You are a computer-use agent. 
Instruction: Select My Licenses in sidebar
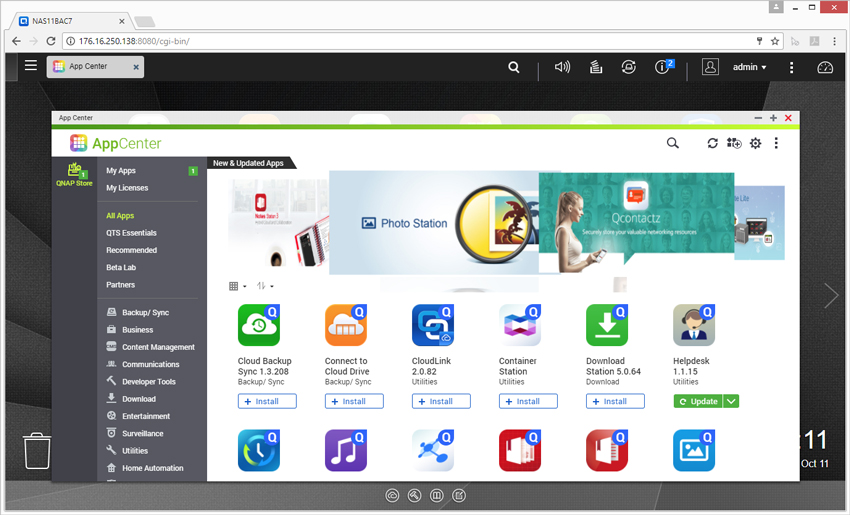pos(127,188)
